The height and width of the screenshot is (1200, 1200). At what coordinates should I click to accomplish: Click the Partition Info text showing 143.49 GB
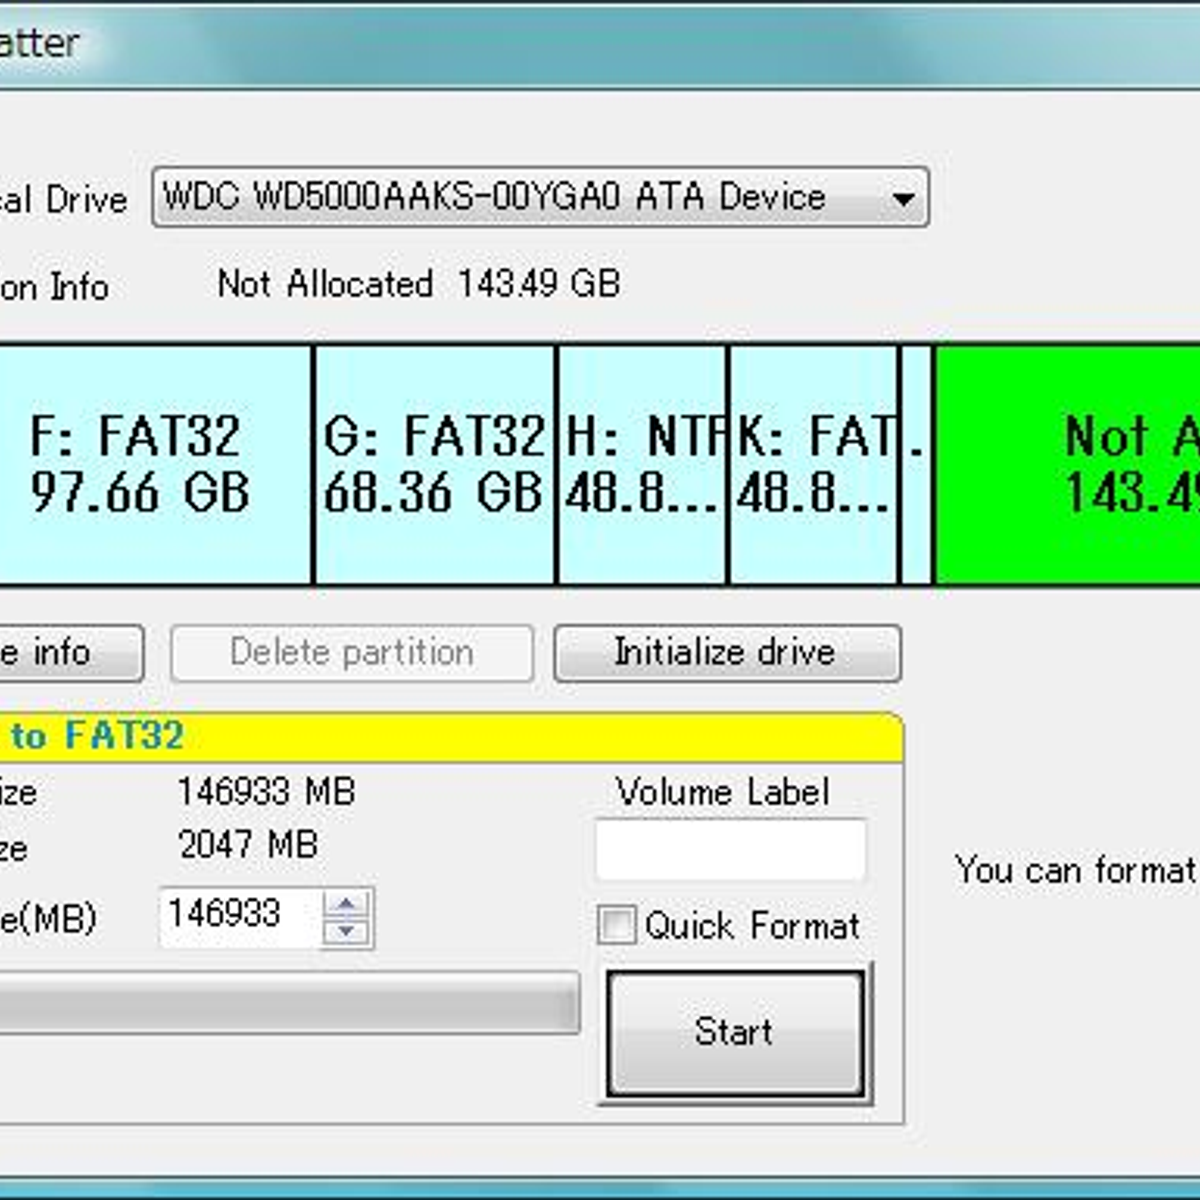pos(420,285)
